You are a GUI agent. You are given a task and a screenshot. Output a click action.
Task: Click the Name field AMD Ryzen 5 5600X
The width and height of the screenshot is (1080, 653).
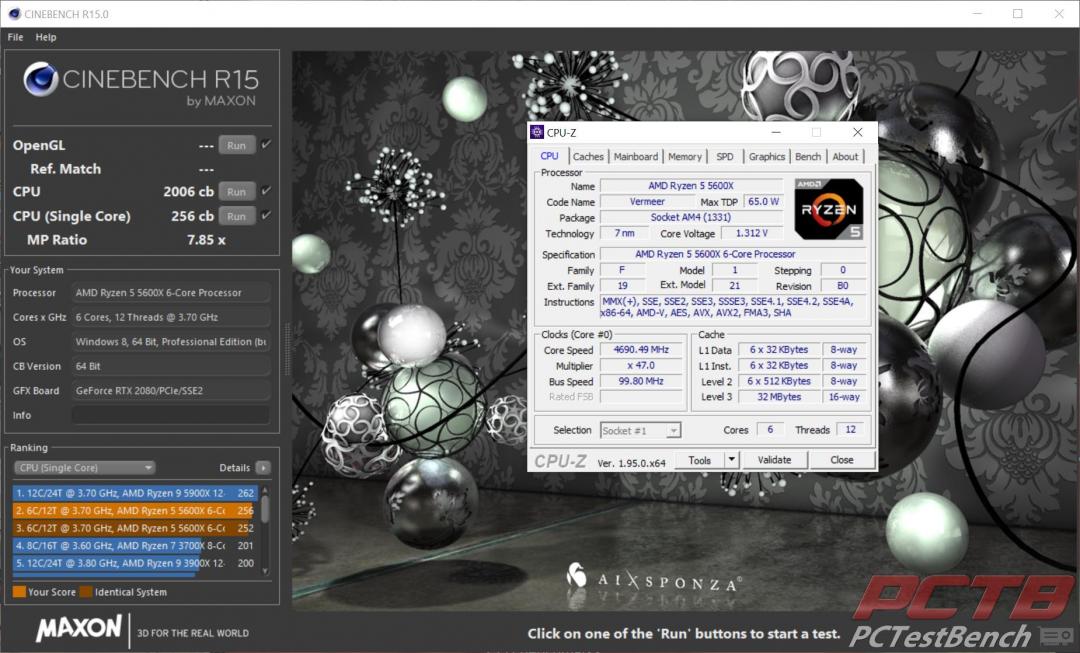pyautogui.click(x=691, y=186)
